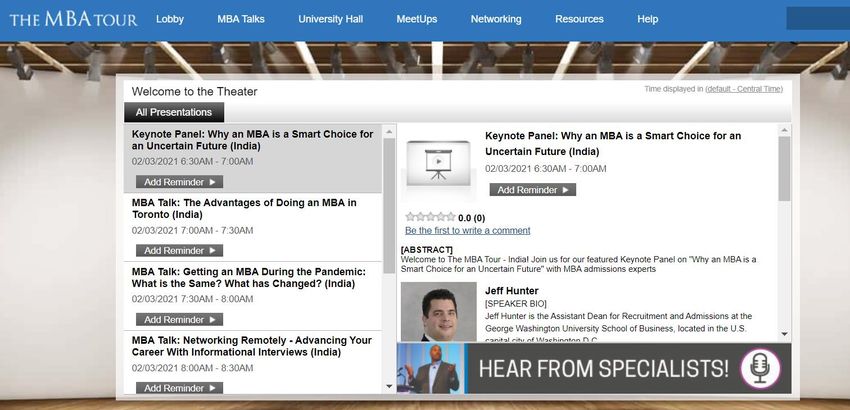Image resolution: width=850 pixels, height=410 pixels.
Task: Click the presentation list scroll up arrow
Action: click(389, 132)
